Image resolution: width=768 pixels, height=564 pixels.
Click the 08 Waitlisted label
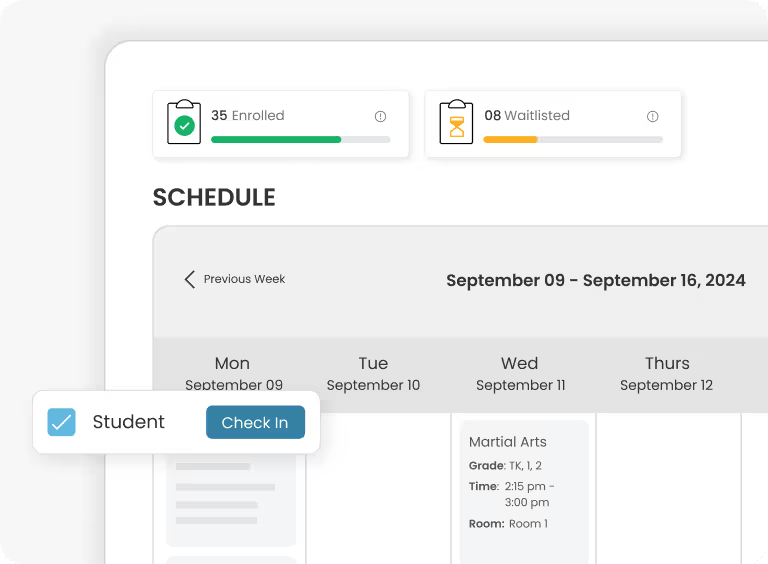[527, 116]
